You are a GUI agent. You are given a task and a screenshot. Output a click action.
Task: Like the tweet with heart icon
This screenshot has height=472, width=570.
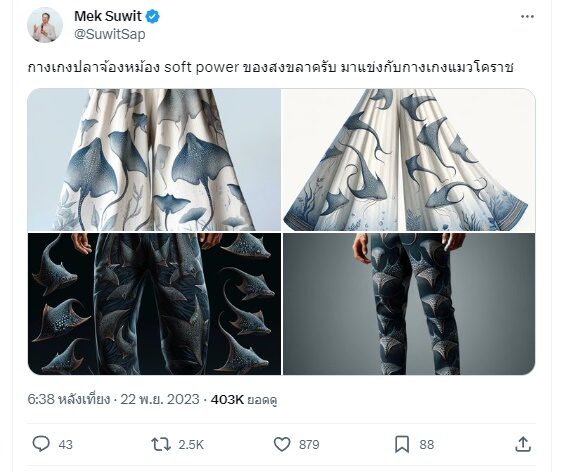click(x=282, y=444)
